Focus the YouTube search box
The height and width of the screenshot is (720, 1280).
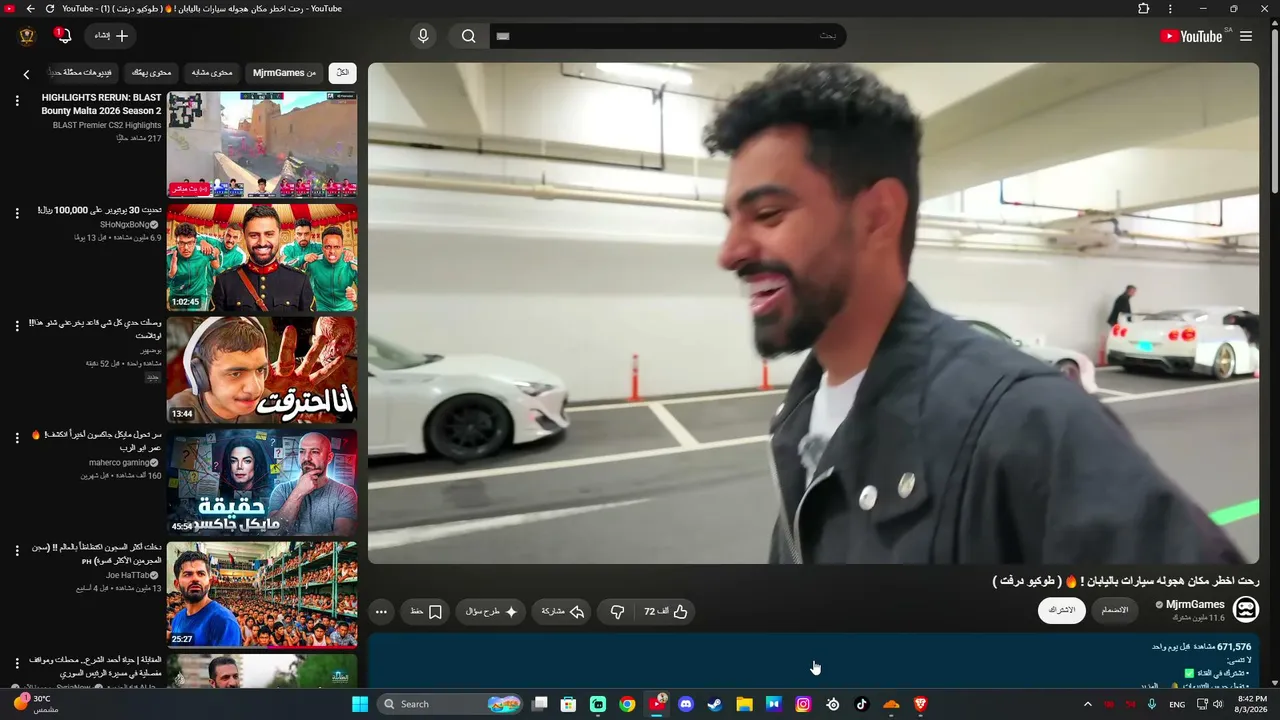pos(668,36)
